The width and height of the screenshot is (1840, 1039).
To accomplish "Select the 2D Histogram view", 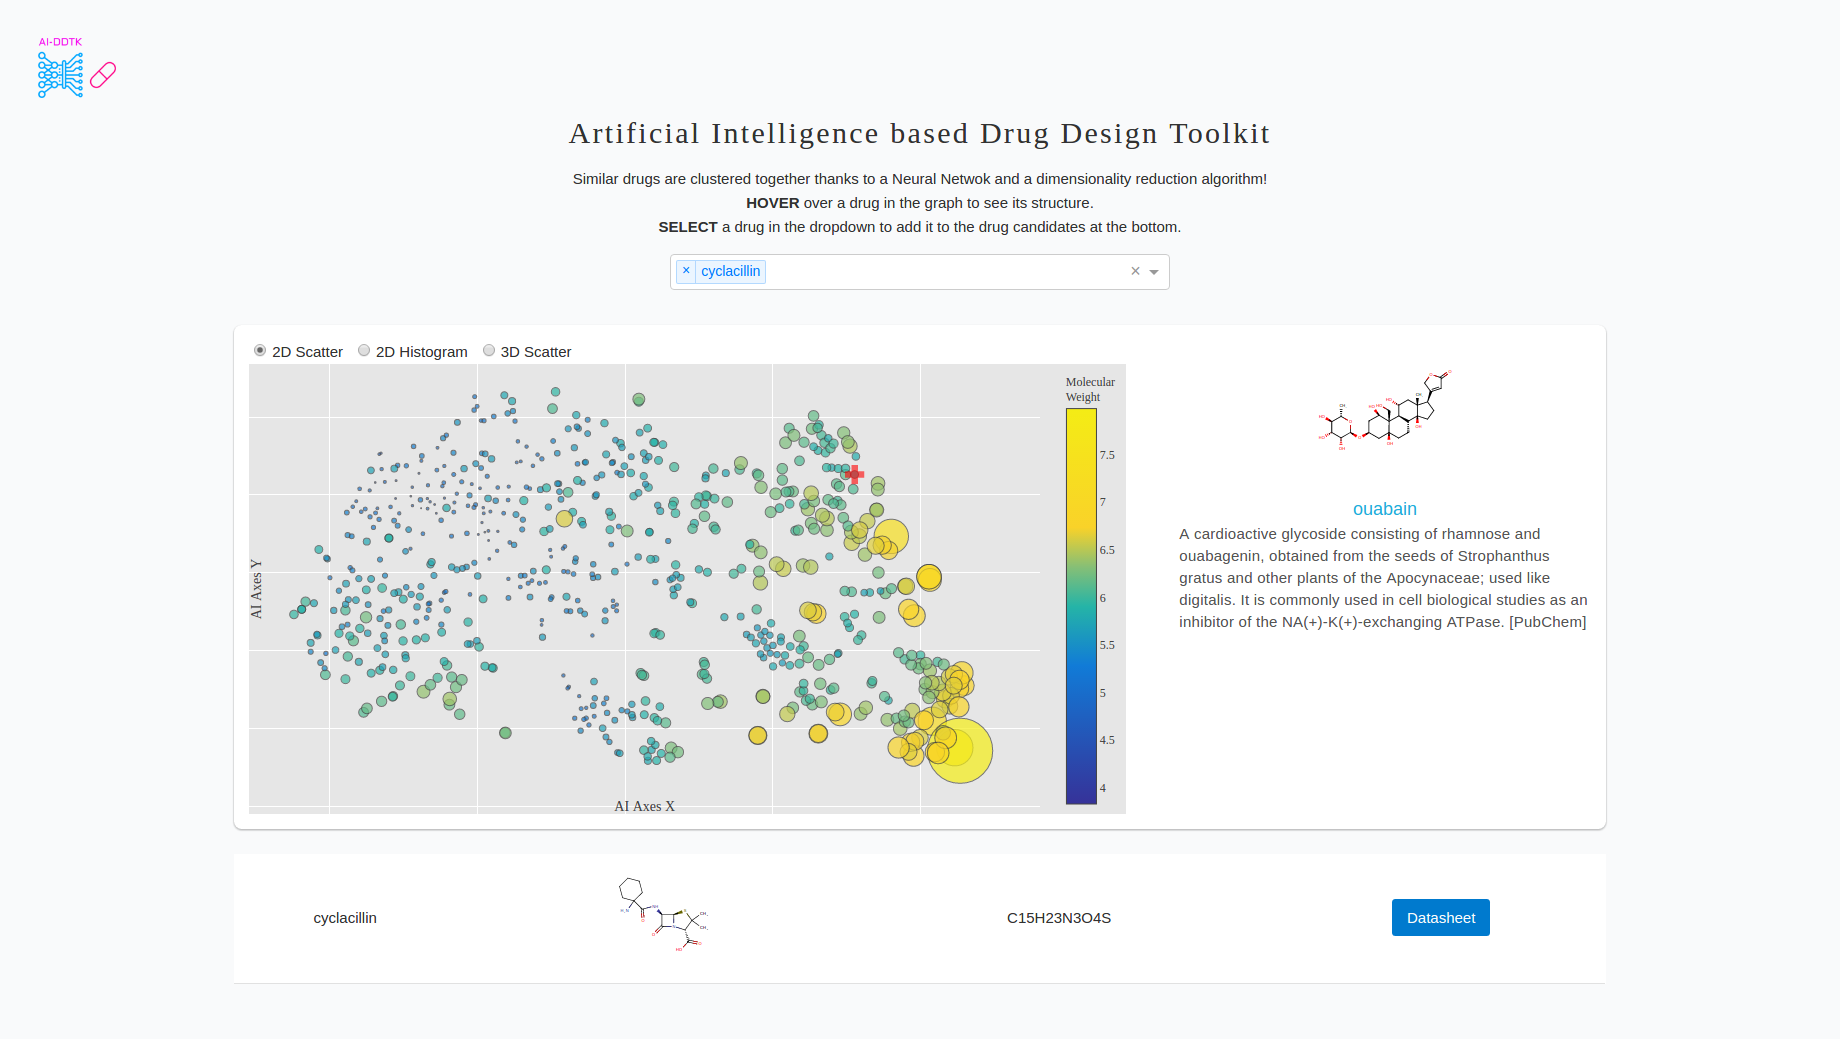I will tap(364, 350).
